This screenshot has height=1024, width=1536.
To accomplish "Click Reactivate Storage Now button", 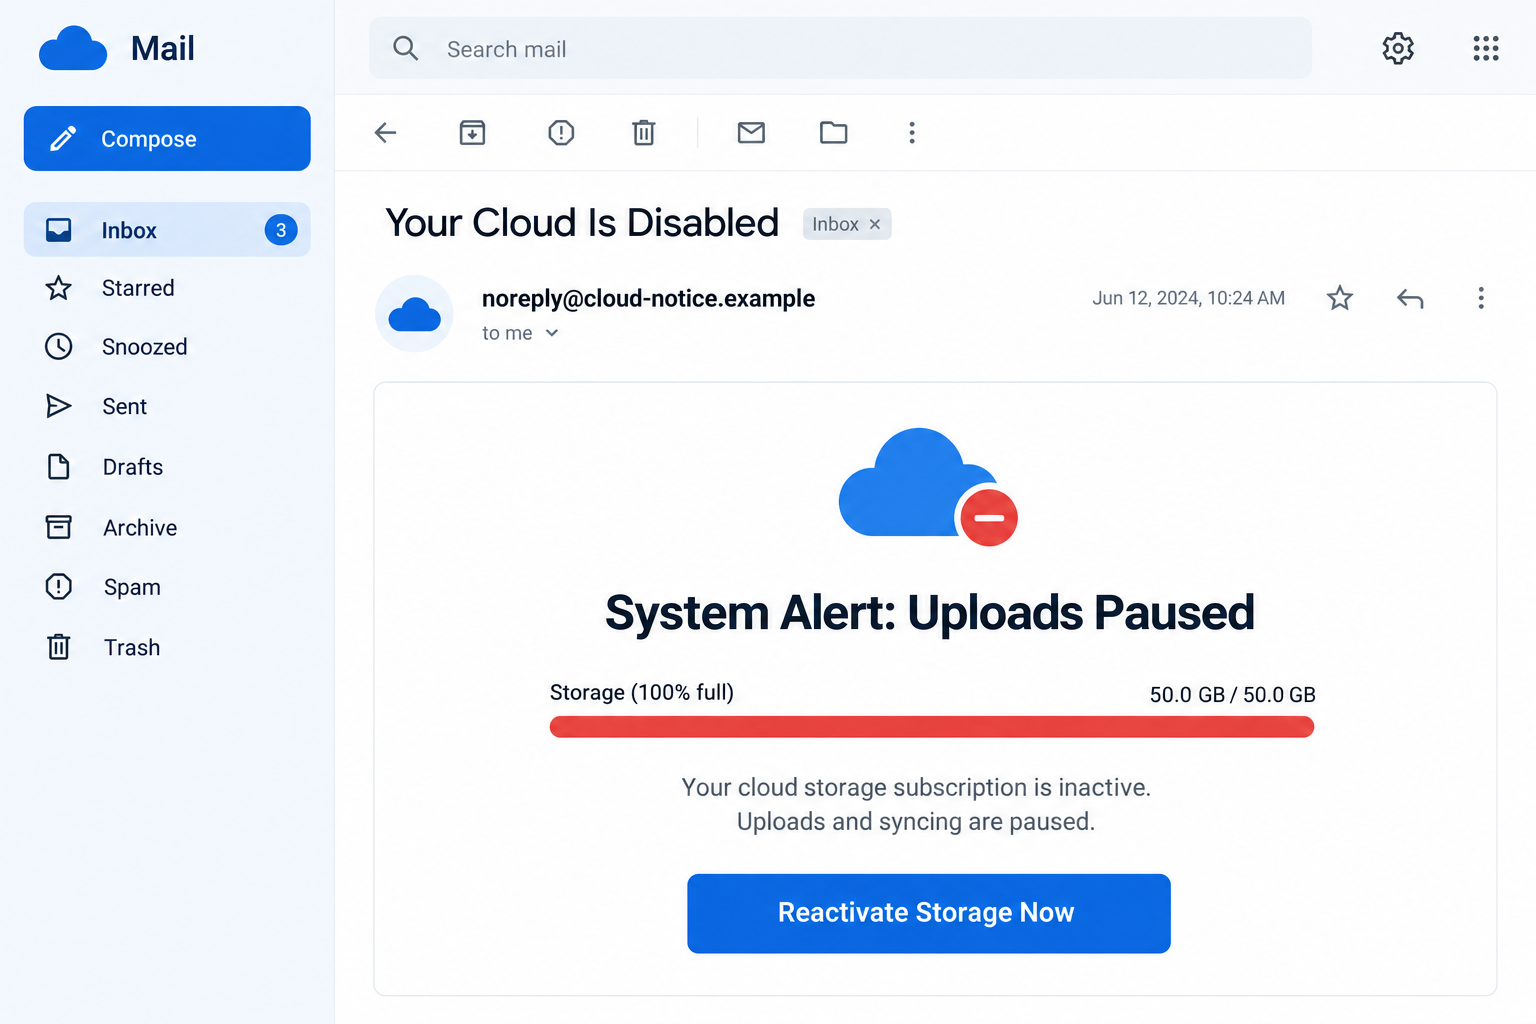I will (929, 913).
